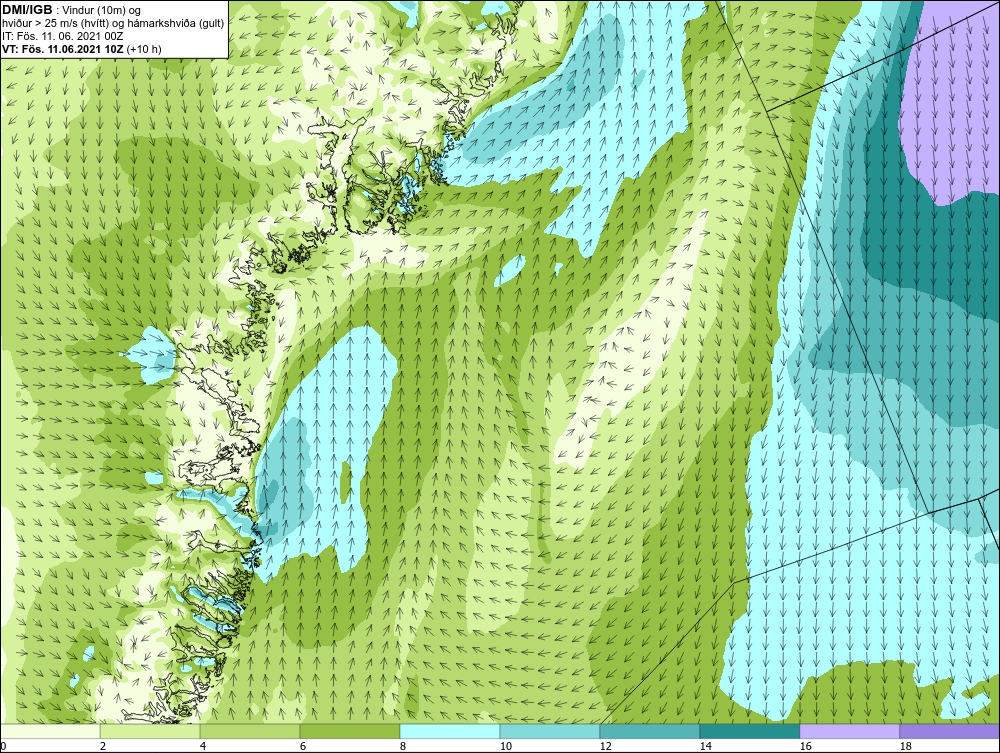Click the 8–10 m/s light cyan legend swatch
The image size is (1000, 753).
click(450, 731)
